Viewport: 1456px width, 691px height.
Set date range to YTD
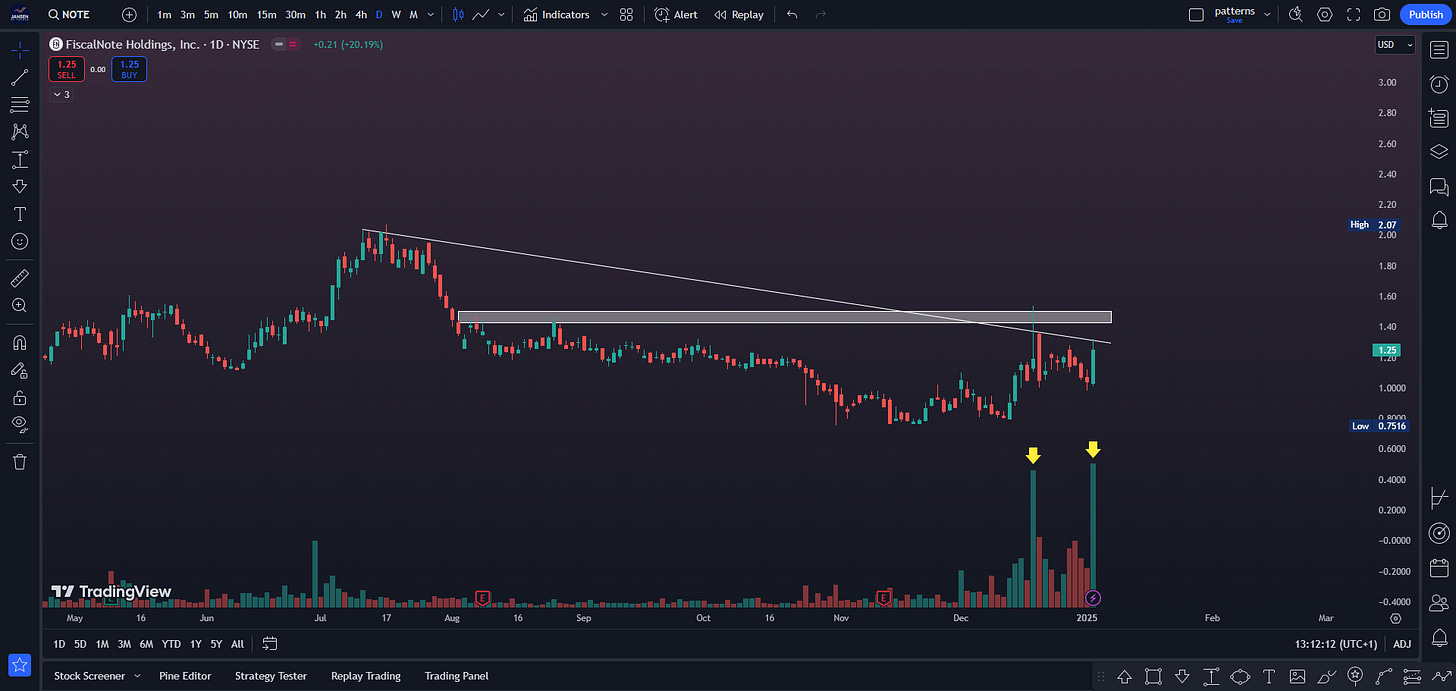171,644
